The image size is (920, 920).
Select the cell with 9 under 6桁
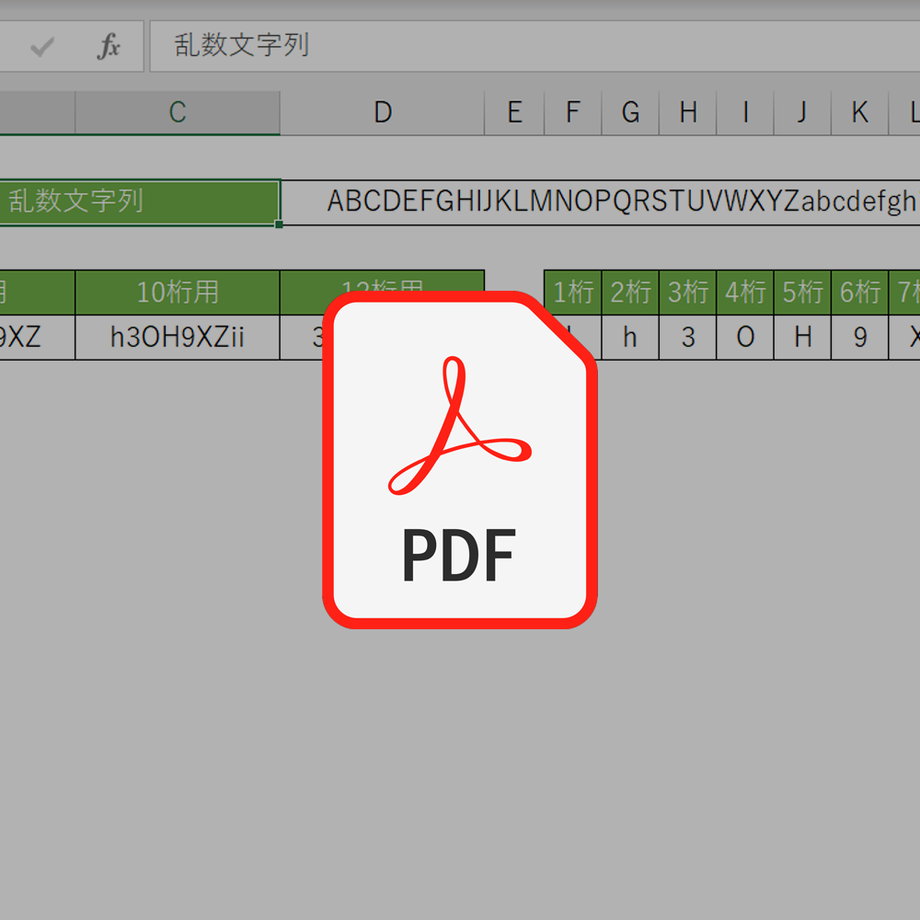[x=860, y=337]
